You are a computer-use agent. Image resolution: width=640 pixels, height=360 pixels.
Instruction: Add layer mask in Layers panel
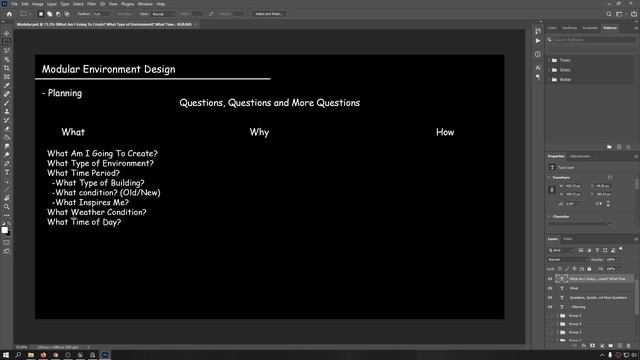[593, 346]
